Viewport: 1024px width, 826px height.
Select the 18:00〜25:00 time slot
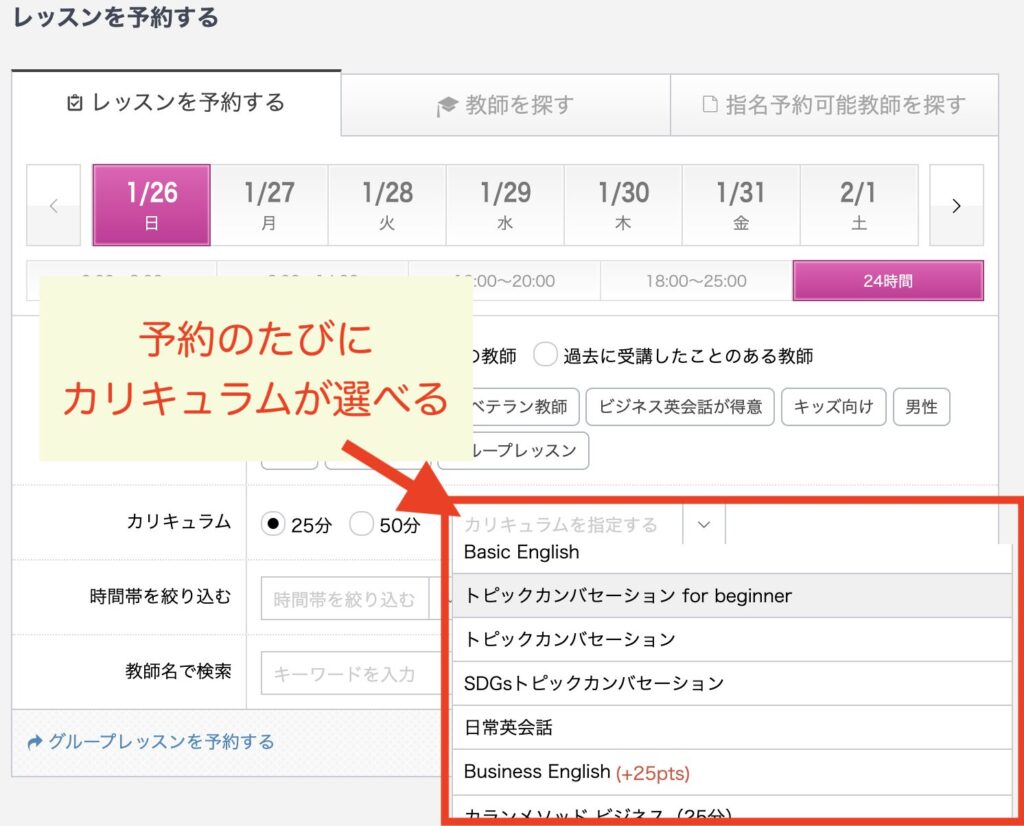(x=696, y=281)
